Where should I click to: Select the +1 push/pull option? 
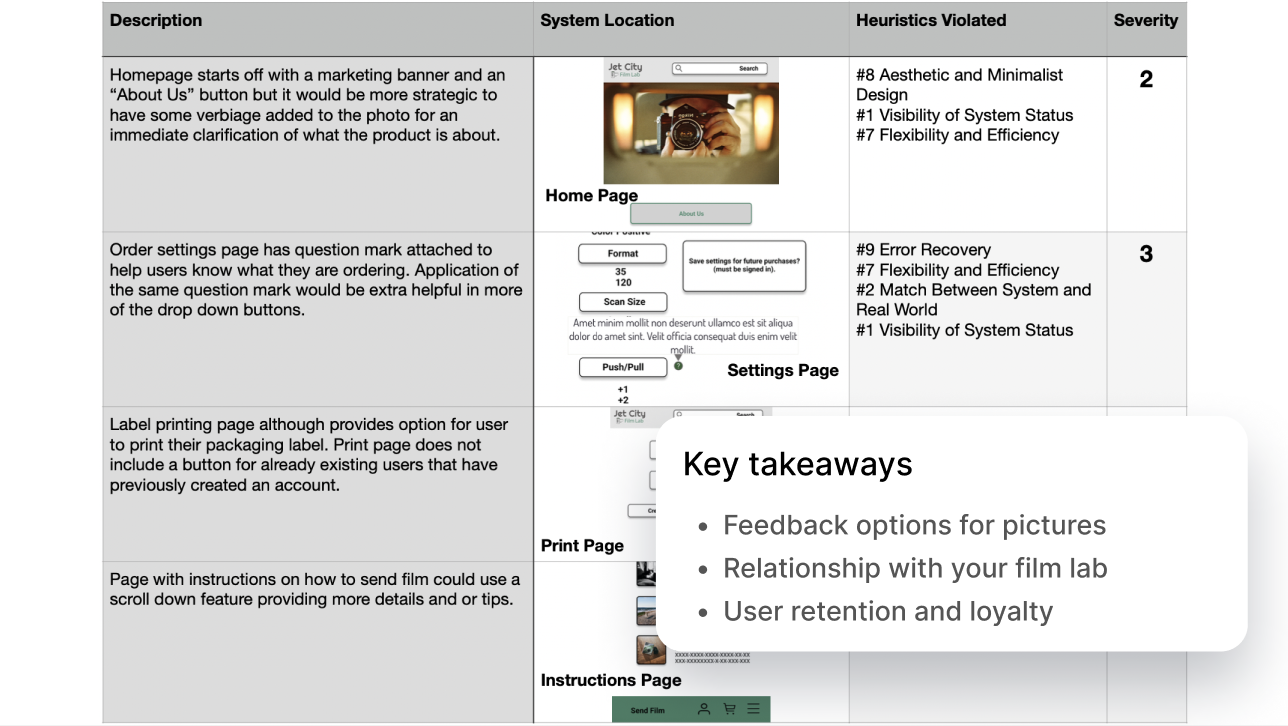[x=623, y=390]
